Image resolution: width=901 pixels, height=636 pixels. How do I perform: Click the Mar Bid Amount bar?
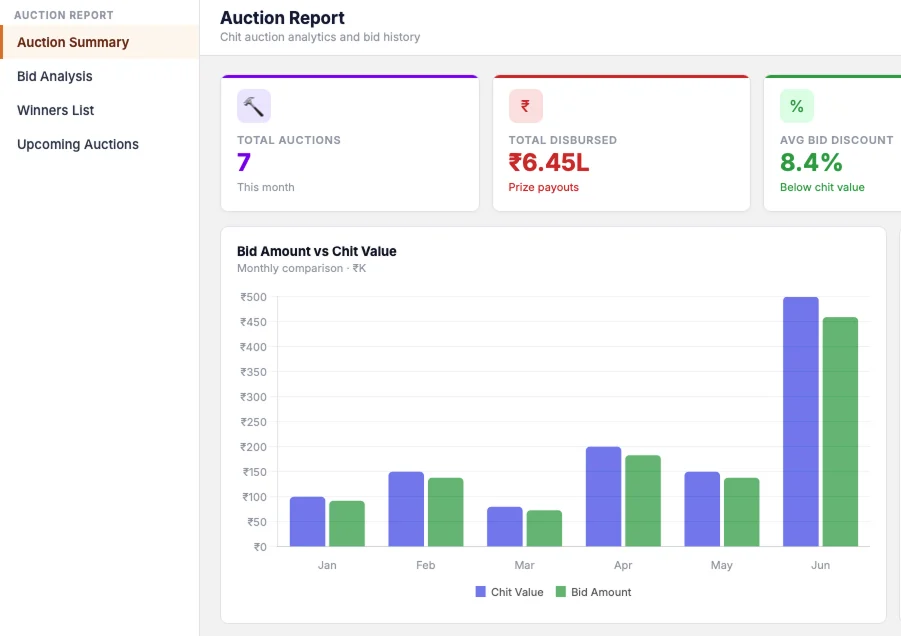pyautogui.click(x=544, y=529)
